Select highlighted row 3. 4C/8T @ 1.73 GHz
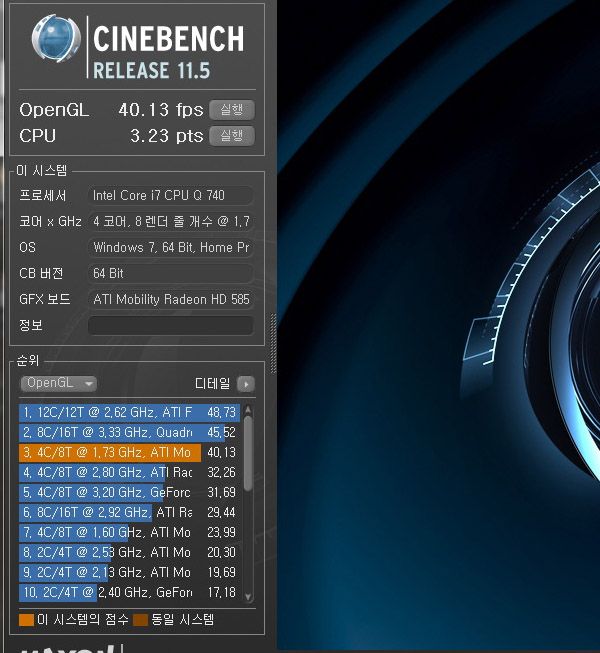This screenshot has width=600, height=653. pyautogui.click(x=129, y=452)
